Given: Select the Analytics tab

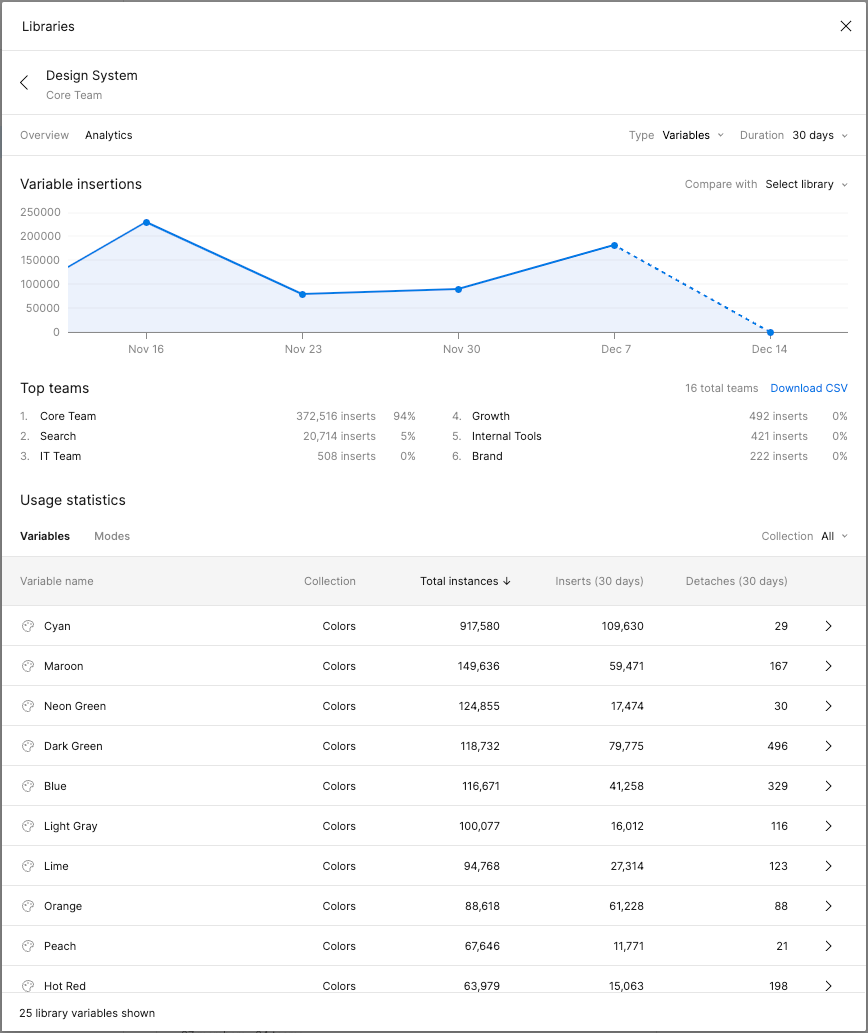Looking at the screenshot, I should 108,135.
